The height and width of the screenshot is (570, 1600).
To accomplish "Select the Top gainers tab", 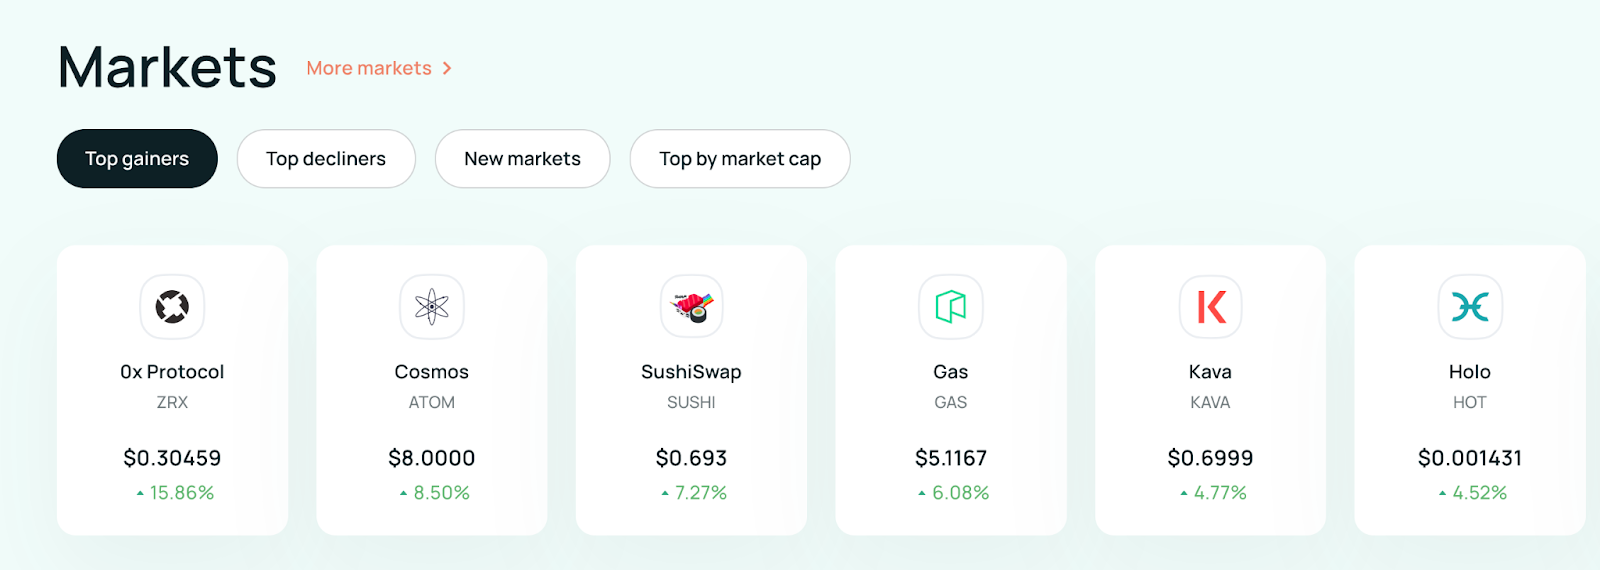I will [137, 159].
